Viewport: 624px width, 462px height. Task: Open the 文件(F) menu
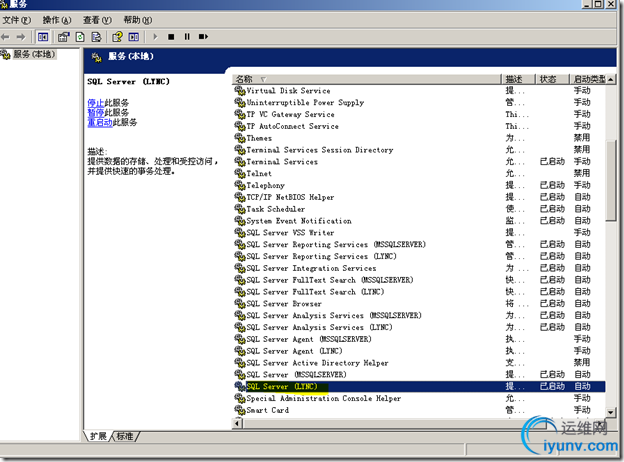pyautogui.click(x=17, y=20)
